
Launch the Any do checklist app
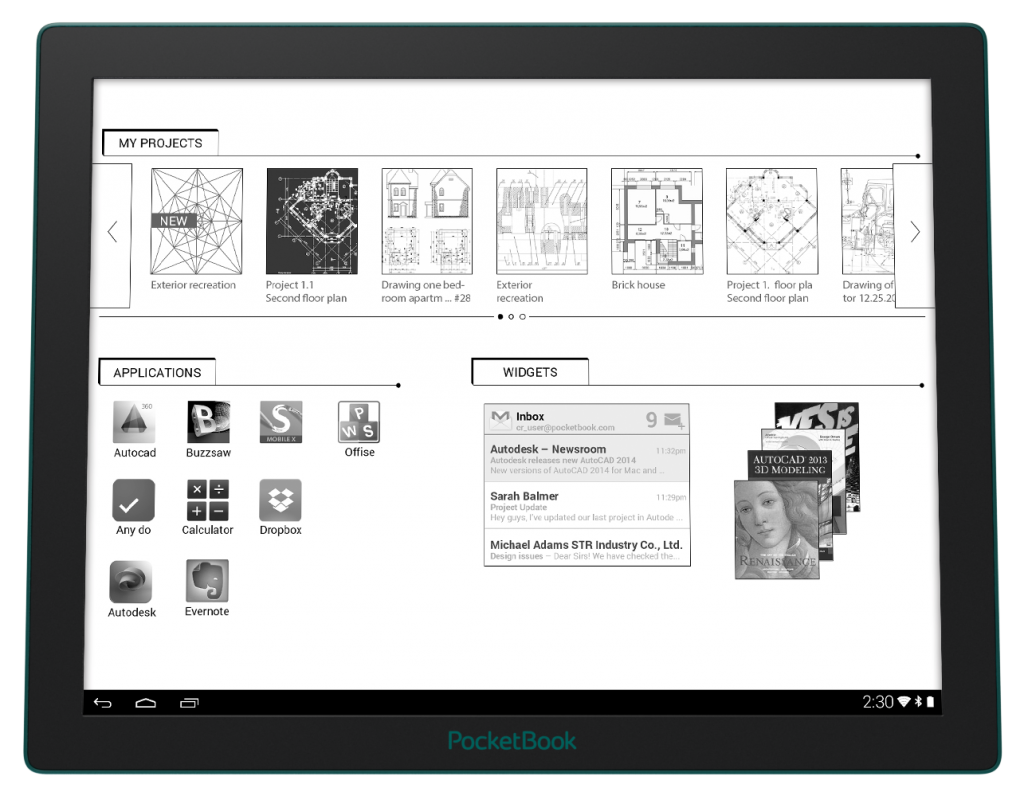click(134, 500)
